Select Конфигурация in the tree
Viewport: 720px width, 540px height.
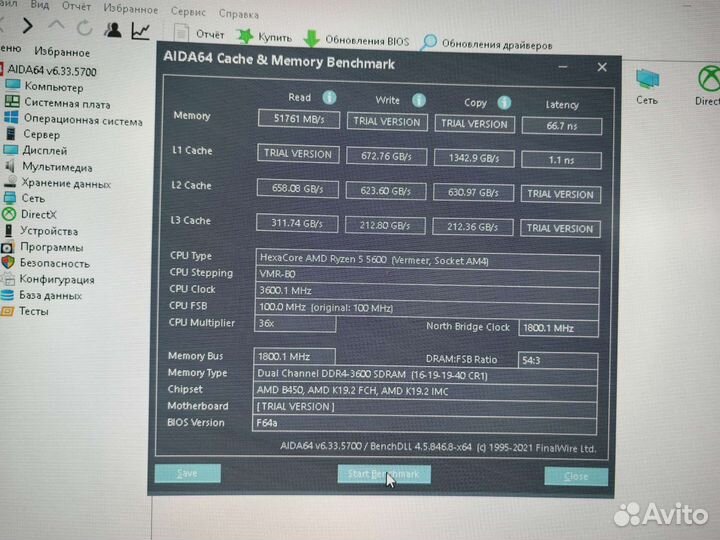point(48,279)
